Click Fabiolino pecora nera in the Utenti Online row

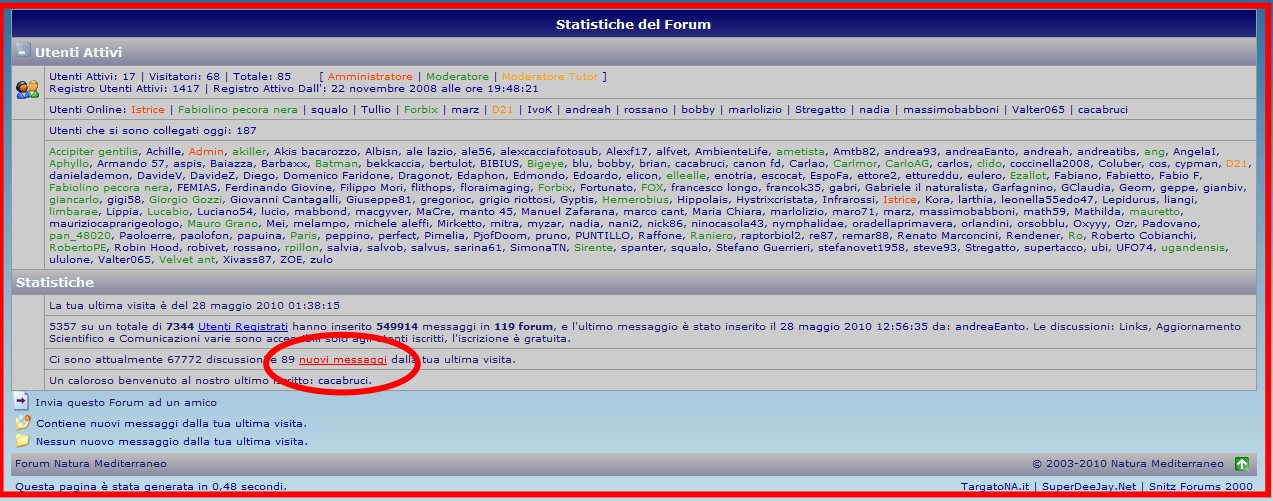tap(237, 109)
